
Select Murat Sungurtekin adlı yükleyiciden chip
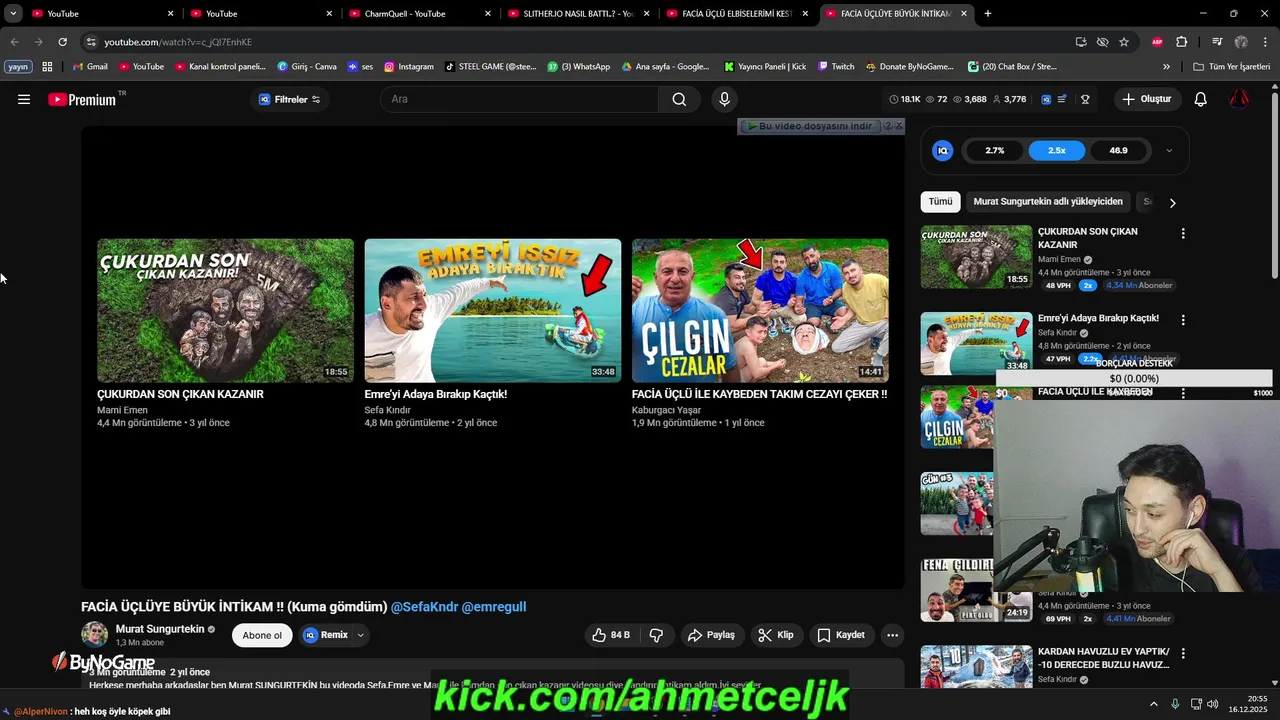[x=1048, y=201]
